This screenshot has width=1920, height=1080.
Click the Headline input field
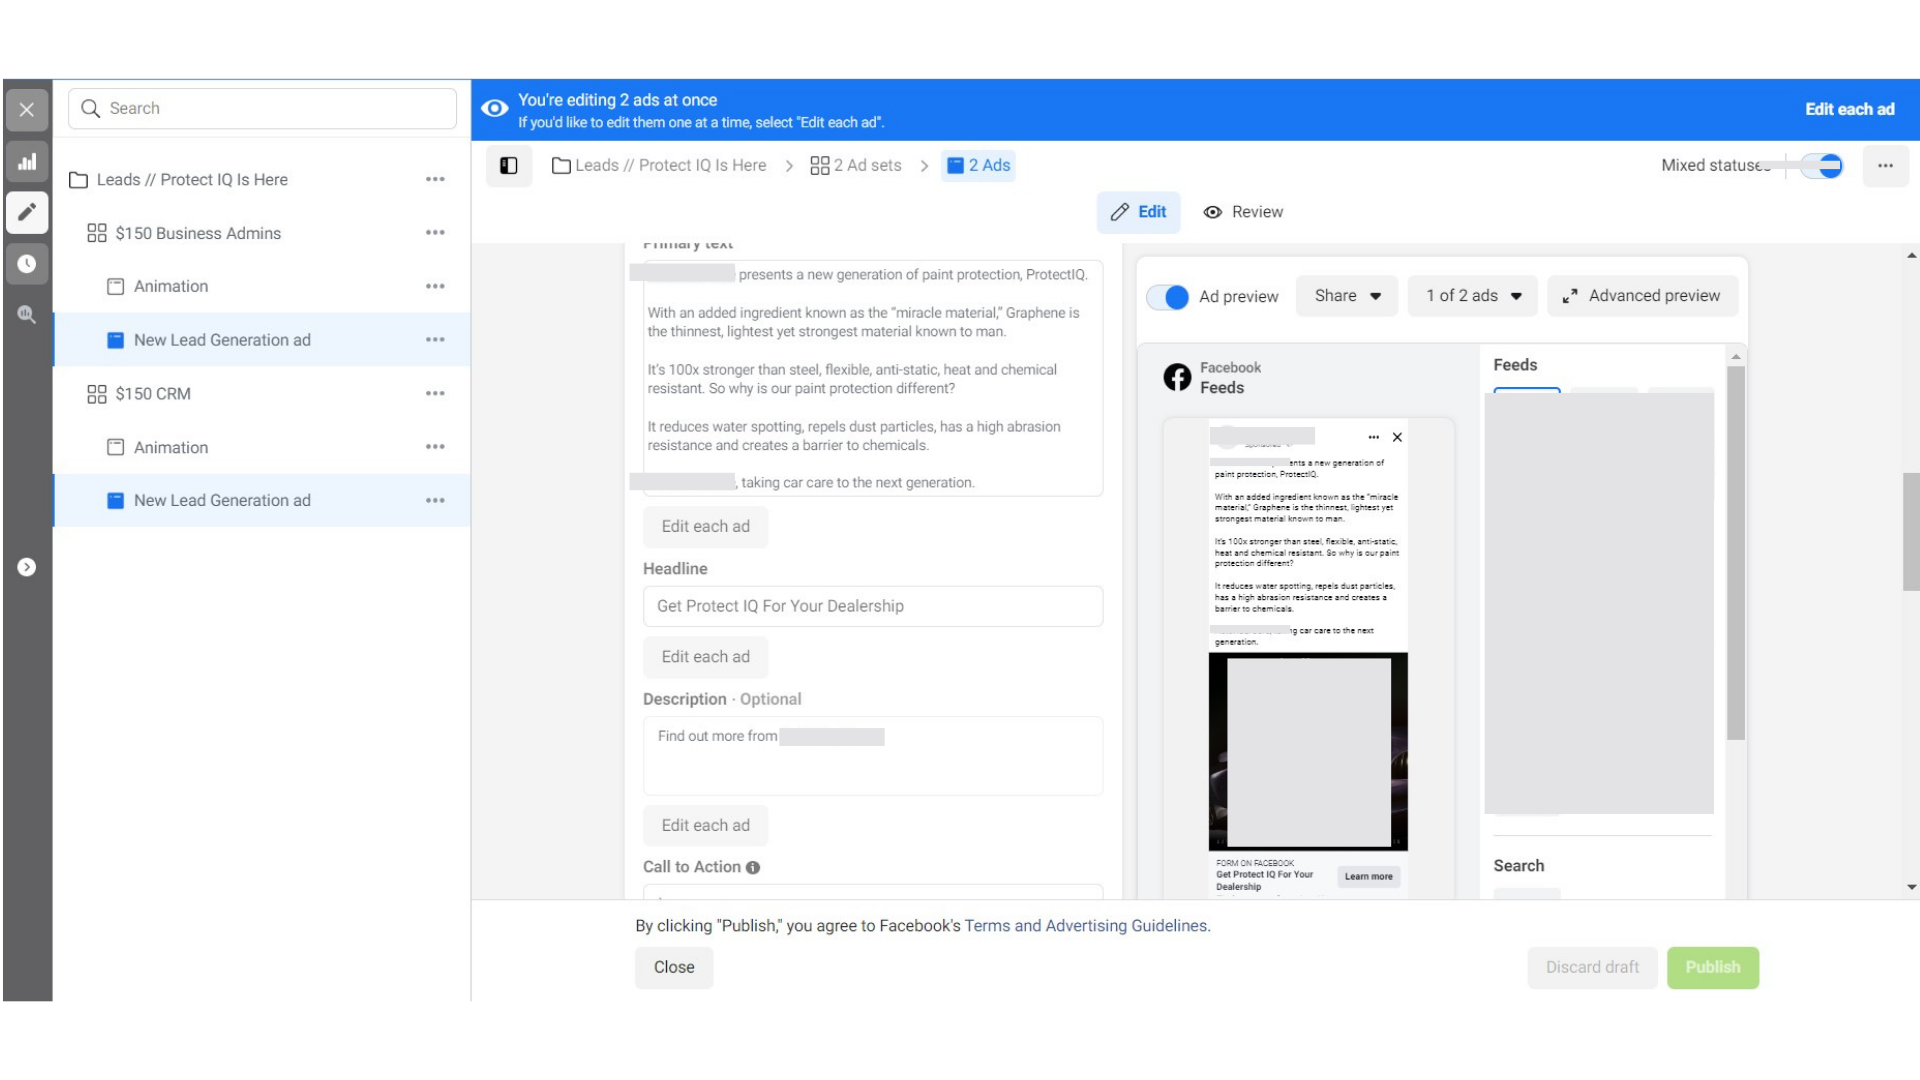(872, 606)
